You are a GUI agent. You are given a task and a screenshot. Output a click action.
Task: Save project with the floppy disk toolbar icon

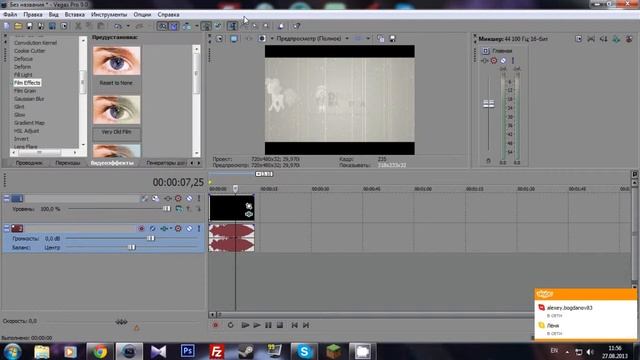[29, 26]
